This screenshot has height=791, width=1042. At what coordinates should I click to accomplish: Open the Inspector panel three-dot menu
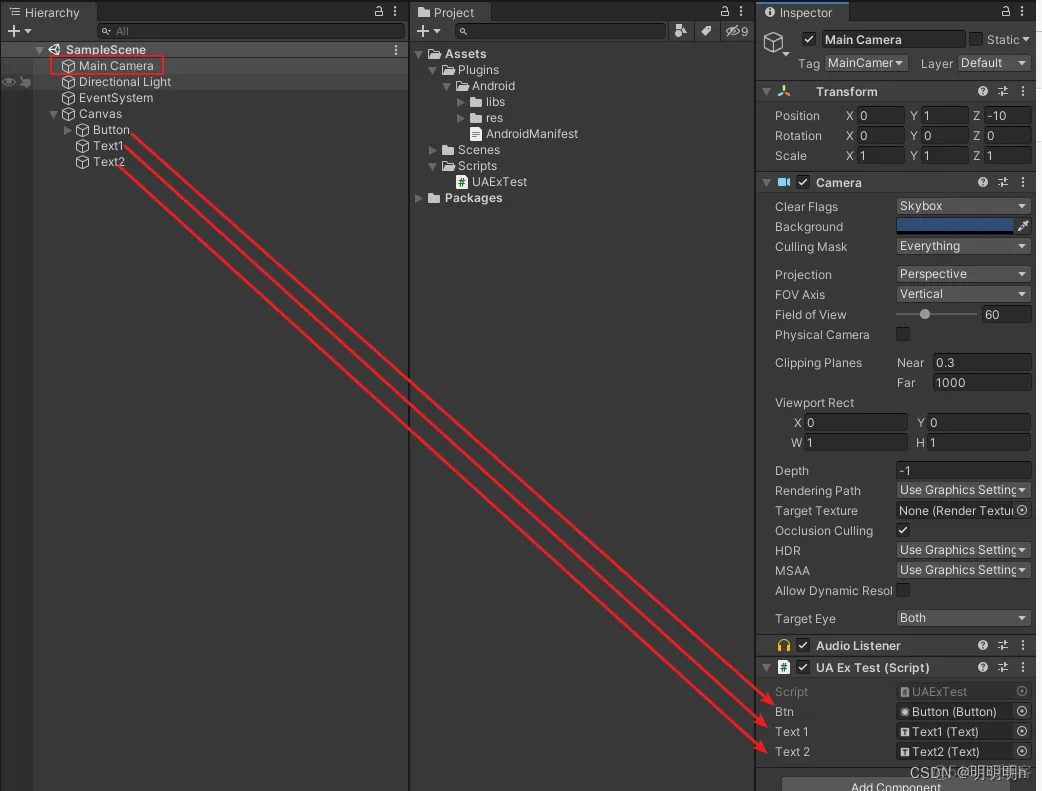[x=1022, y=11]
